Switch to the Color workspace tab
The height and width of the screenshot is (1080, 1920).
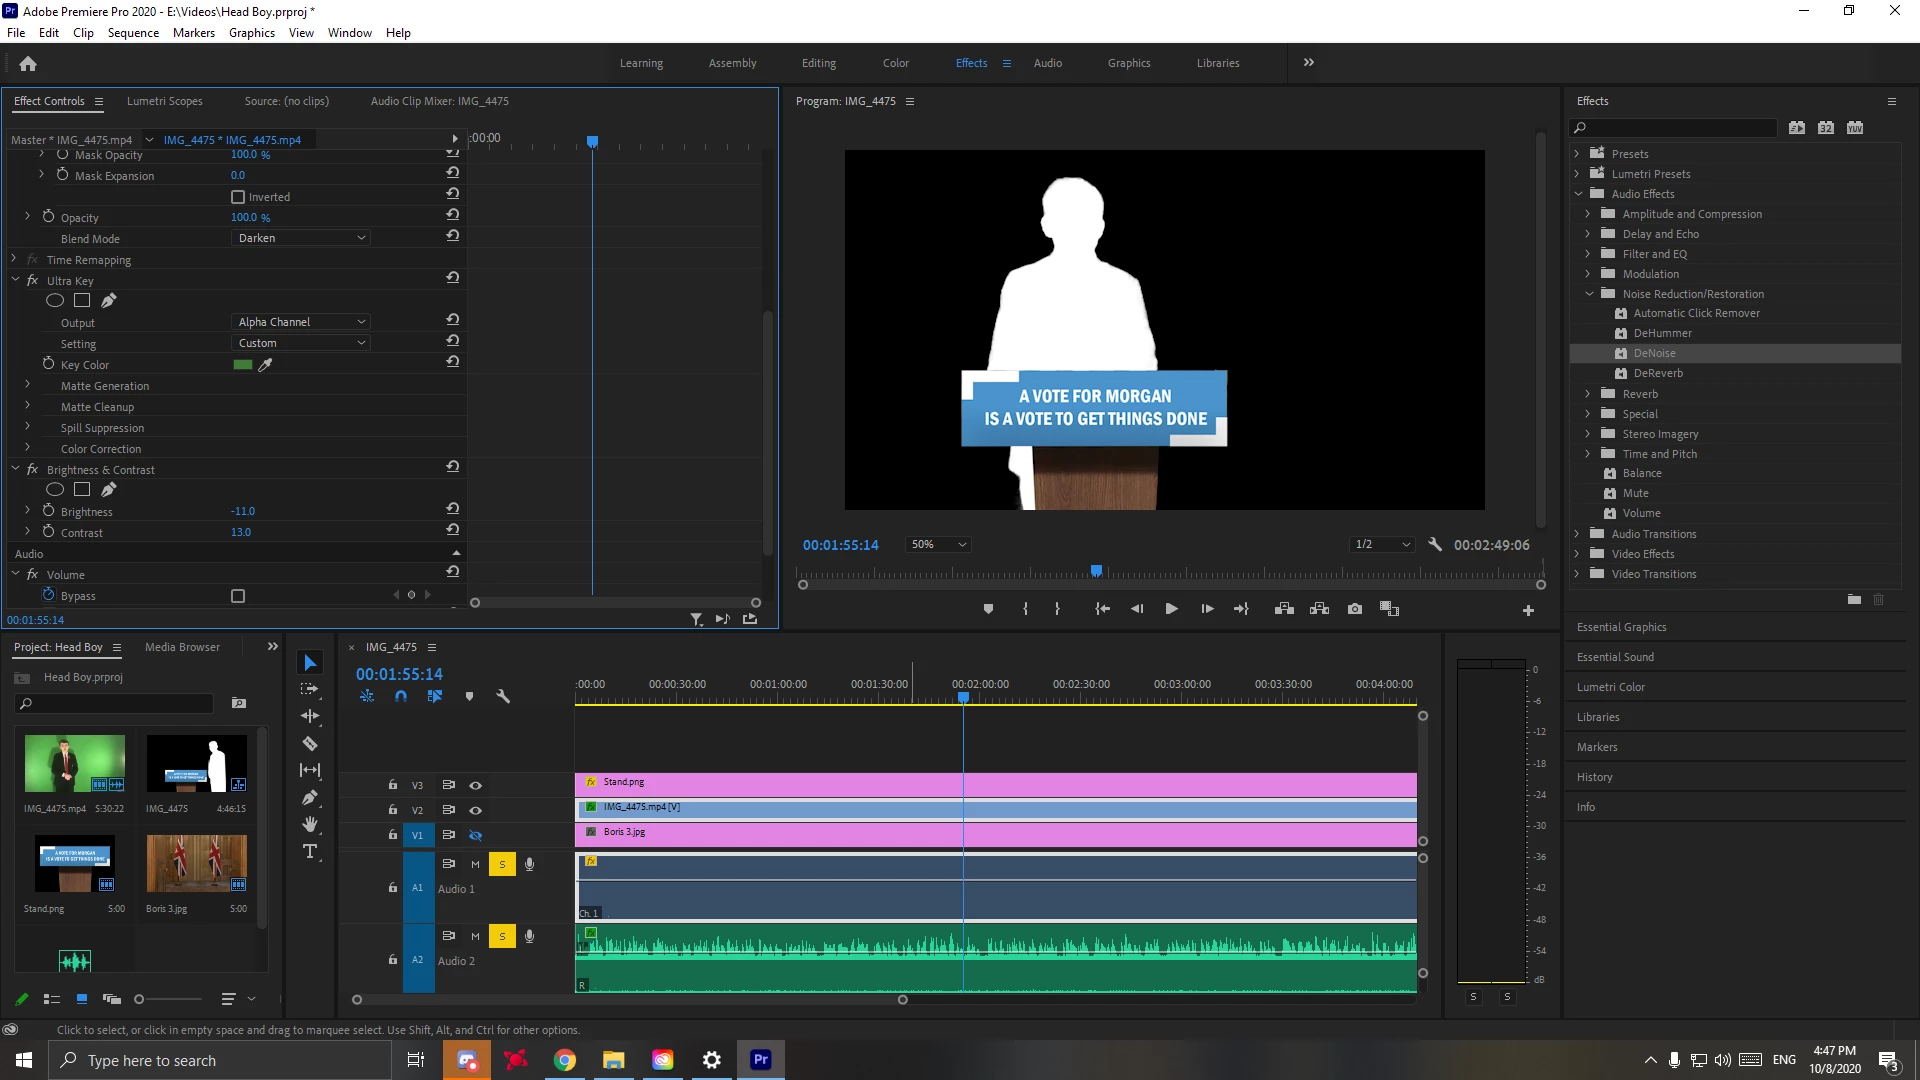pyautogui.click(x=895, y=63)
